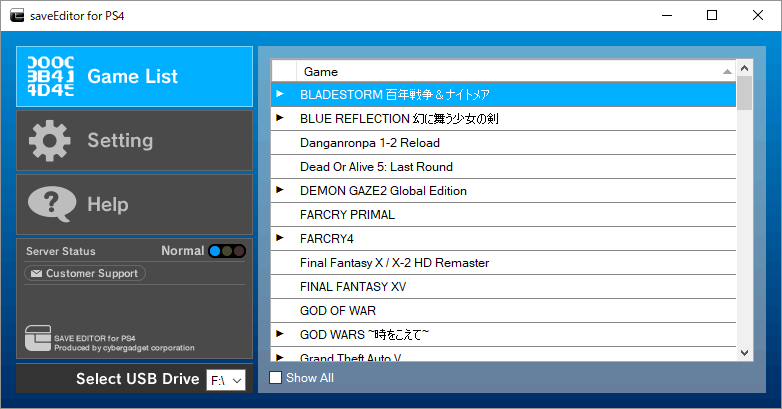Open the Select USB Drive dropdown

tap(226, 380)
